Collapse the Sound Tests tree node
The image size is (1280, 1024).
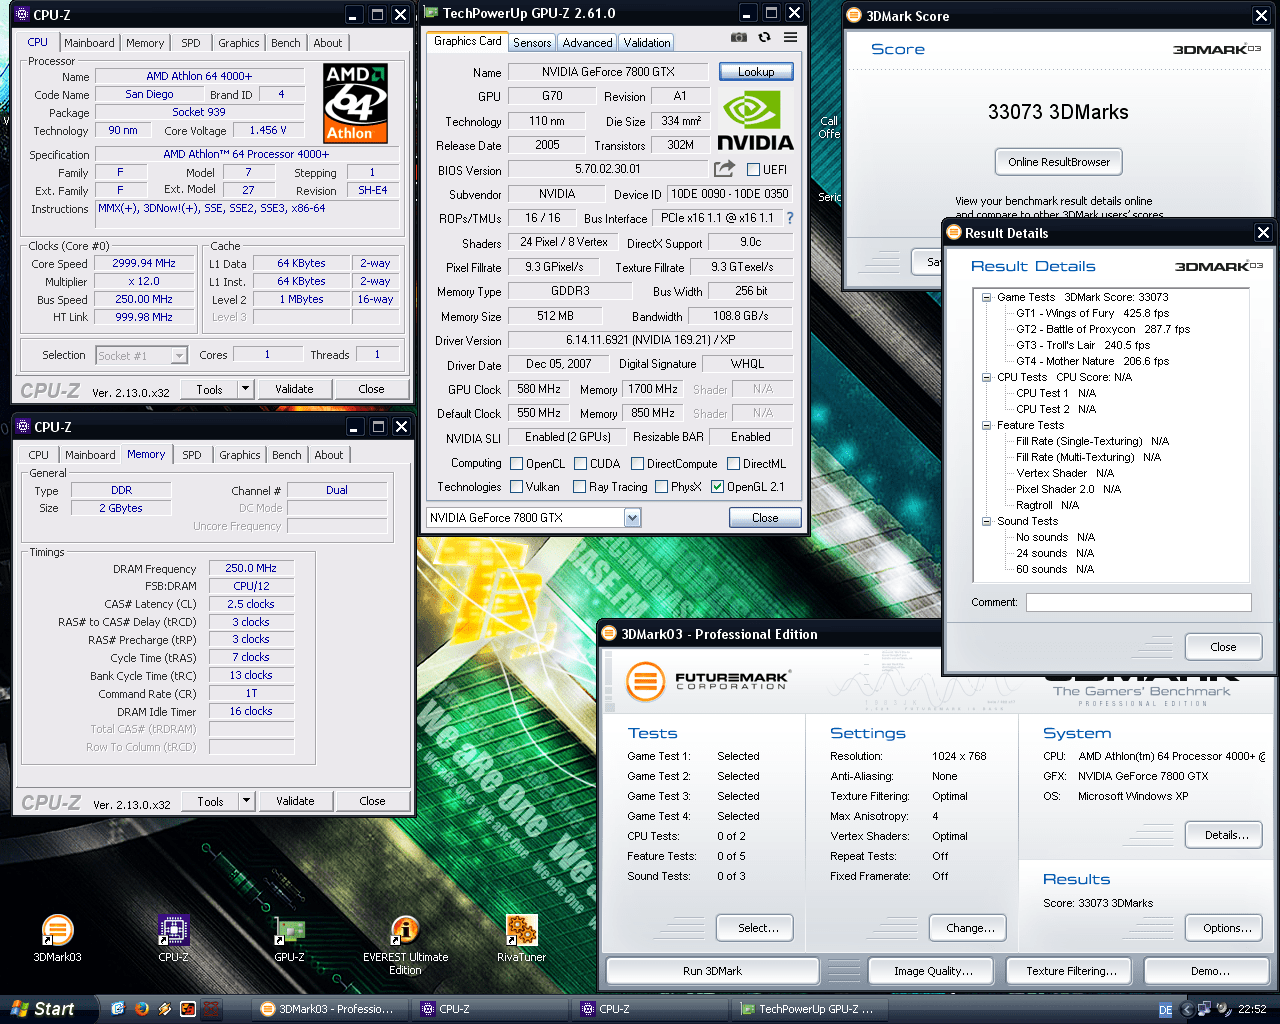(x=986, y=521)
